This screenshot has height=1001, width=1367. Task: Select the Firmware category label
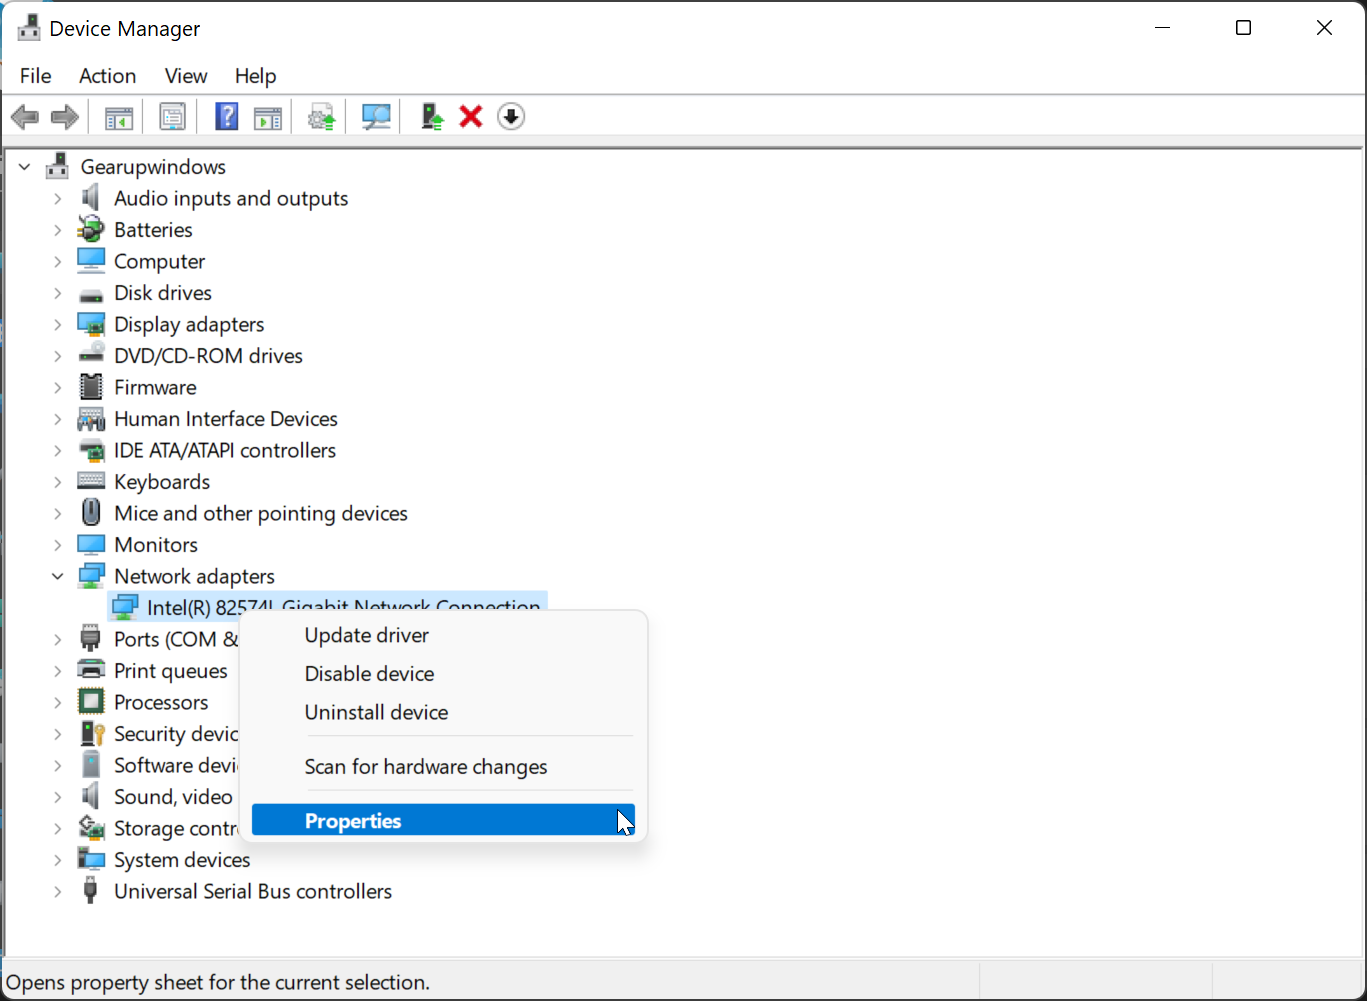tap(155, 387)
